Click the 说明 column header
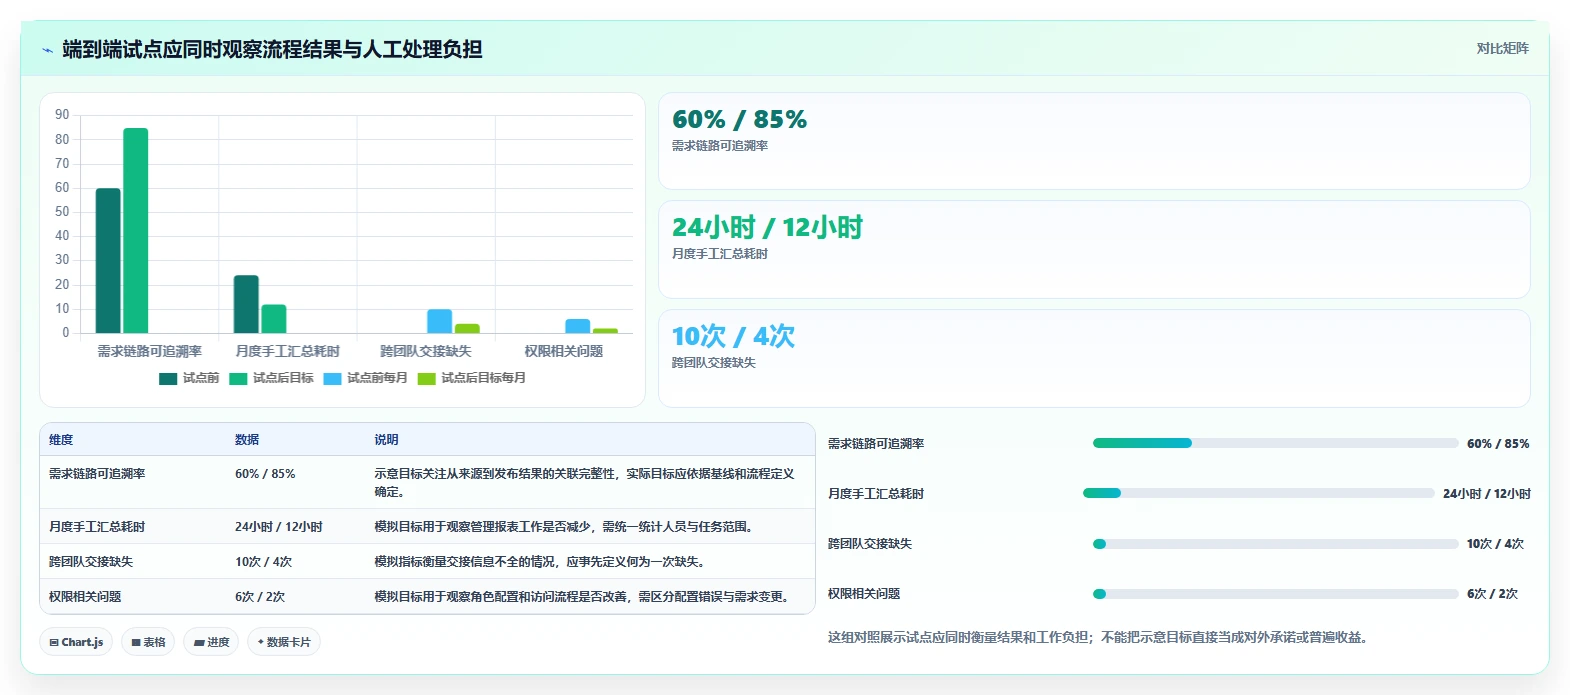 tap(386, 440)
